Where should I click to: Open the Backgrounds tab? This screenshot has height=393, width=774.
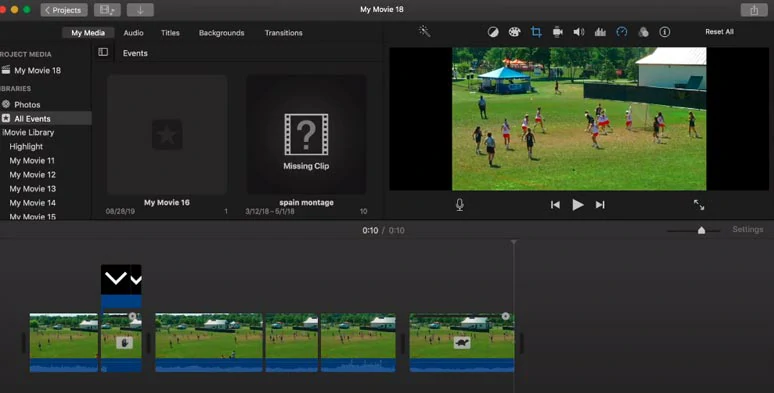pyautogui.click(x=222, y=33)
